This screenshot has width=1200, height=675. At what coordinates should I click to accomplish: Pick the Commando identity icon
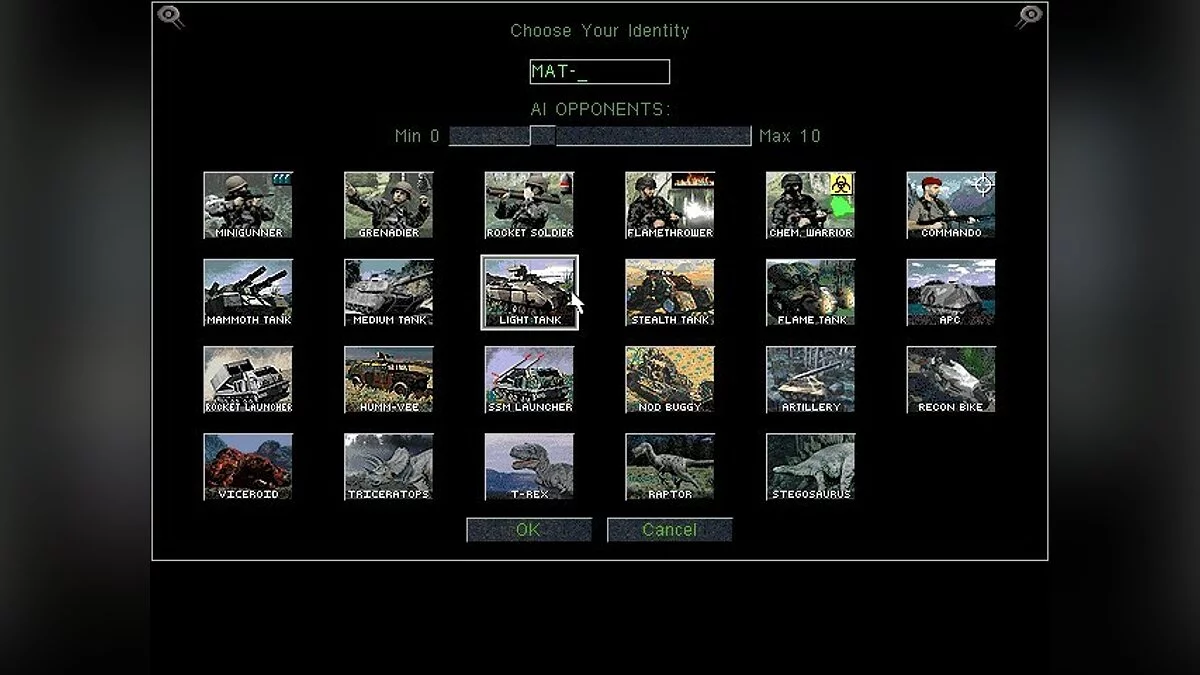click(951, 205)
